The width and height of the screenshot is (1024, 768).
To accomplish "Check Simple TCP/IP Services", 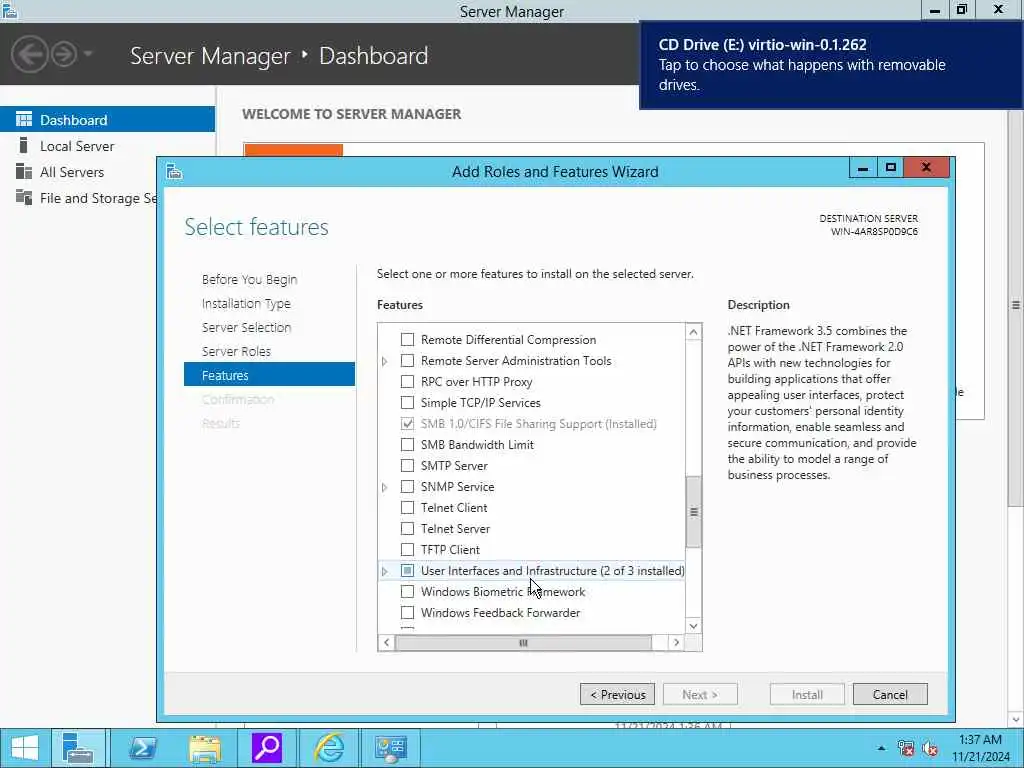I will point(407,402).
